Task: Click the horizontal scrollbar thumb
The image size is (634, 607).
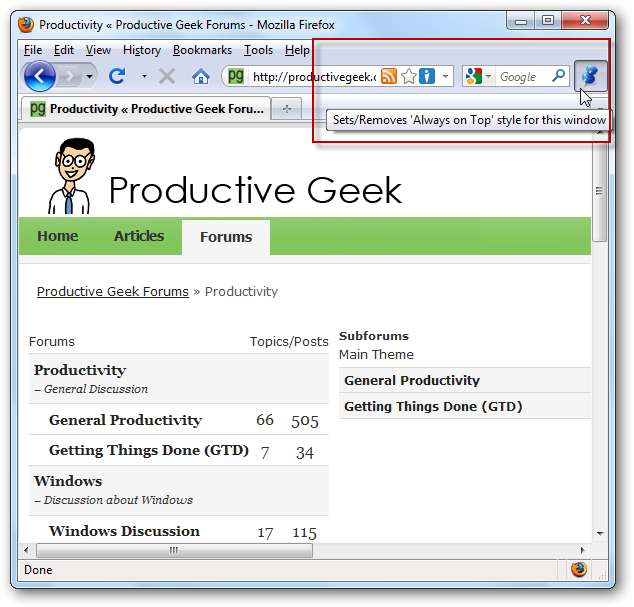Action: 174,550
